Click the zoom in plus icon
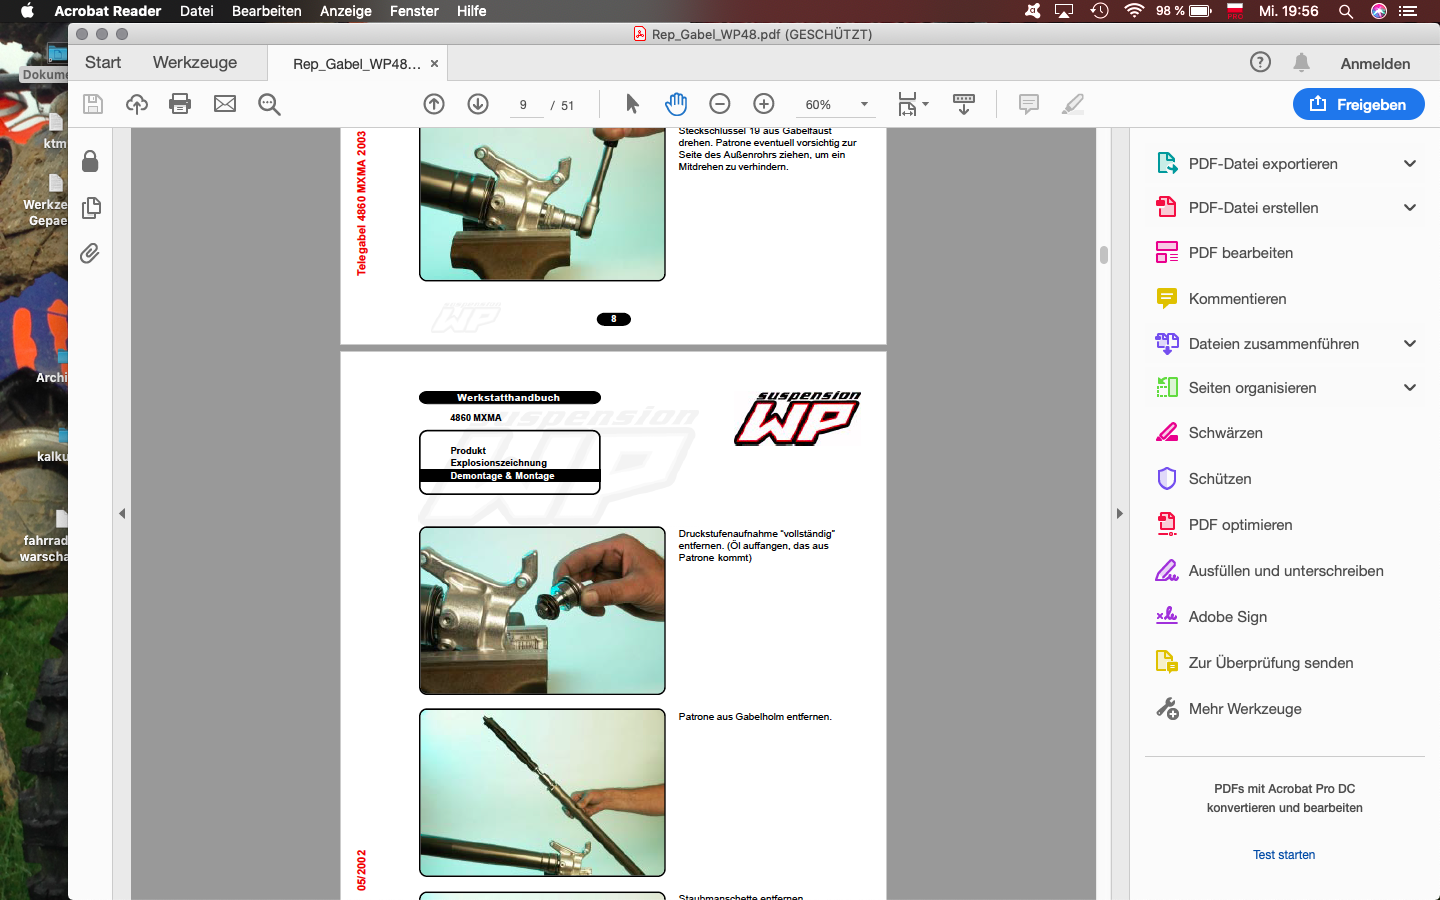 click(764, 104)
